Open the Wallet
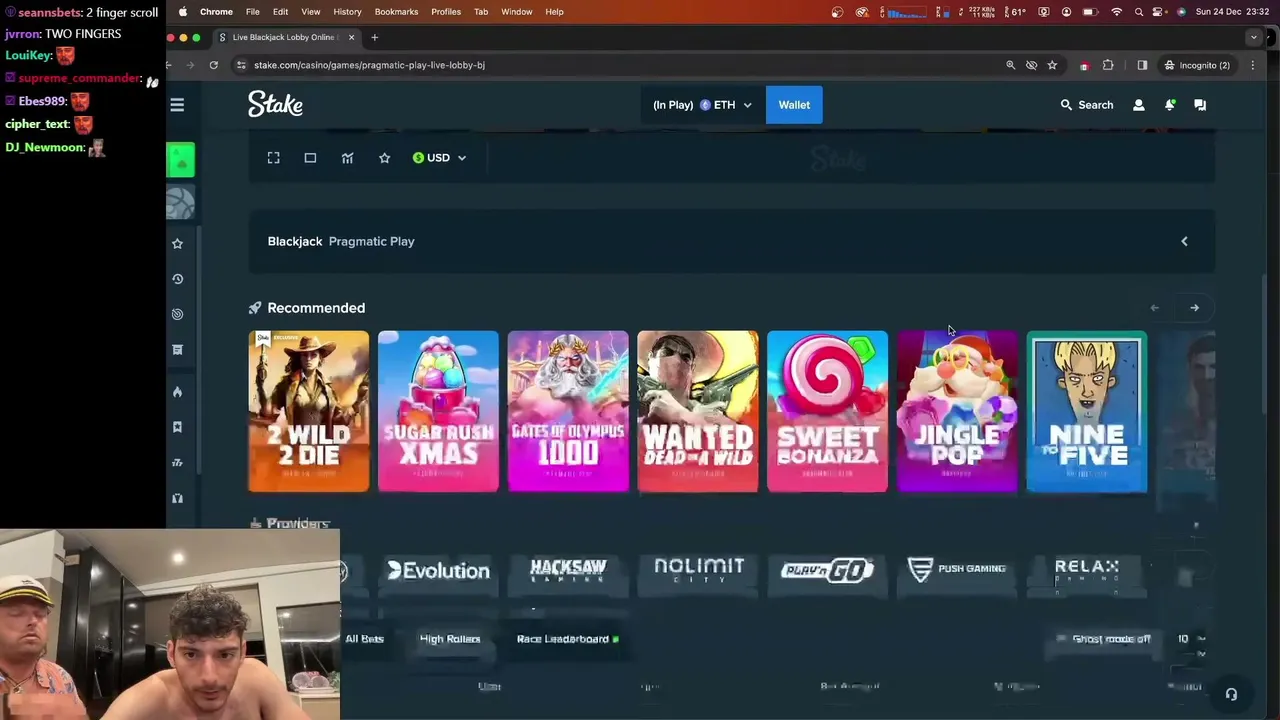The width and height of the screenshot is (1280, 720). point(794,105)
